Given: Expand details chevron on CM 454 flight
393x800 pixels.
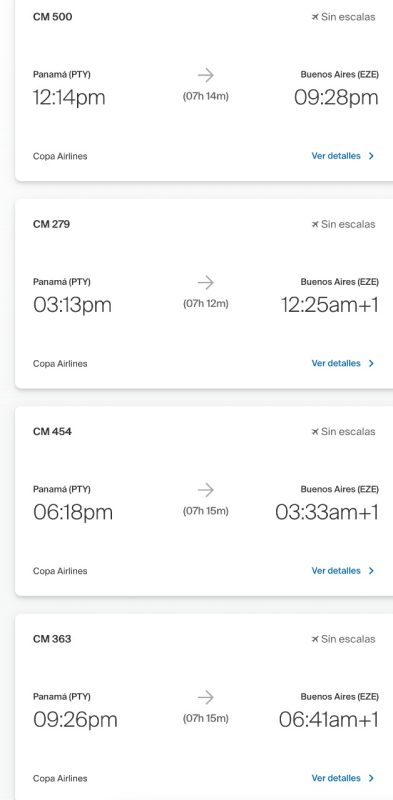Looking at the screenshot, I should (x=371, y=571).
